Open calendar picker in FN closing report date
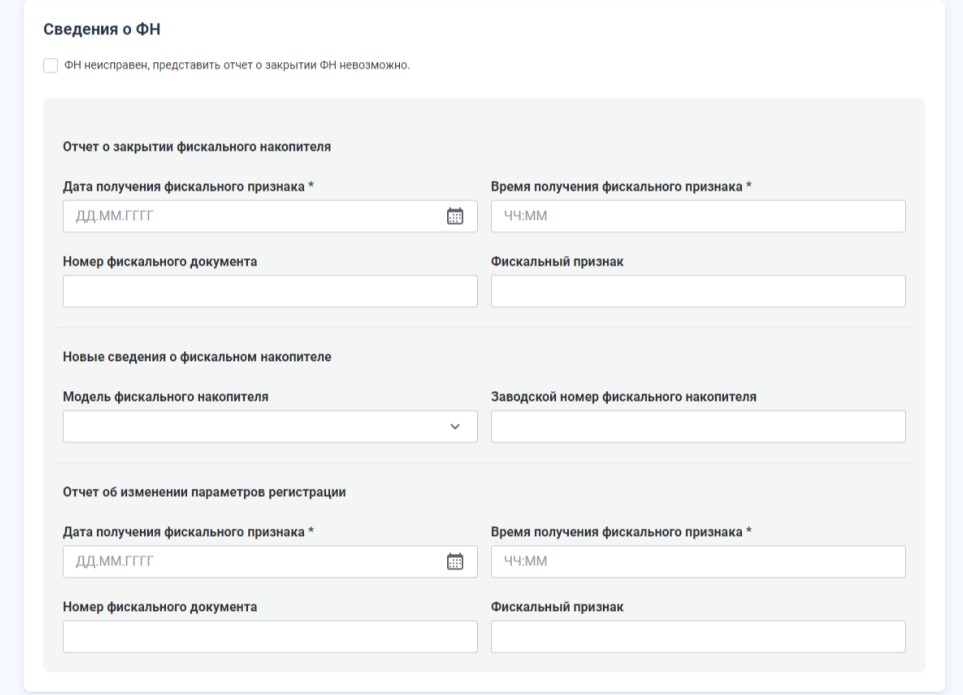This screenshot has height=695, width=963. (x=454, y=216)
